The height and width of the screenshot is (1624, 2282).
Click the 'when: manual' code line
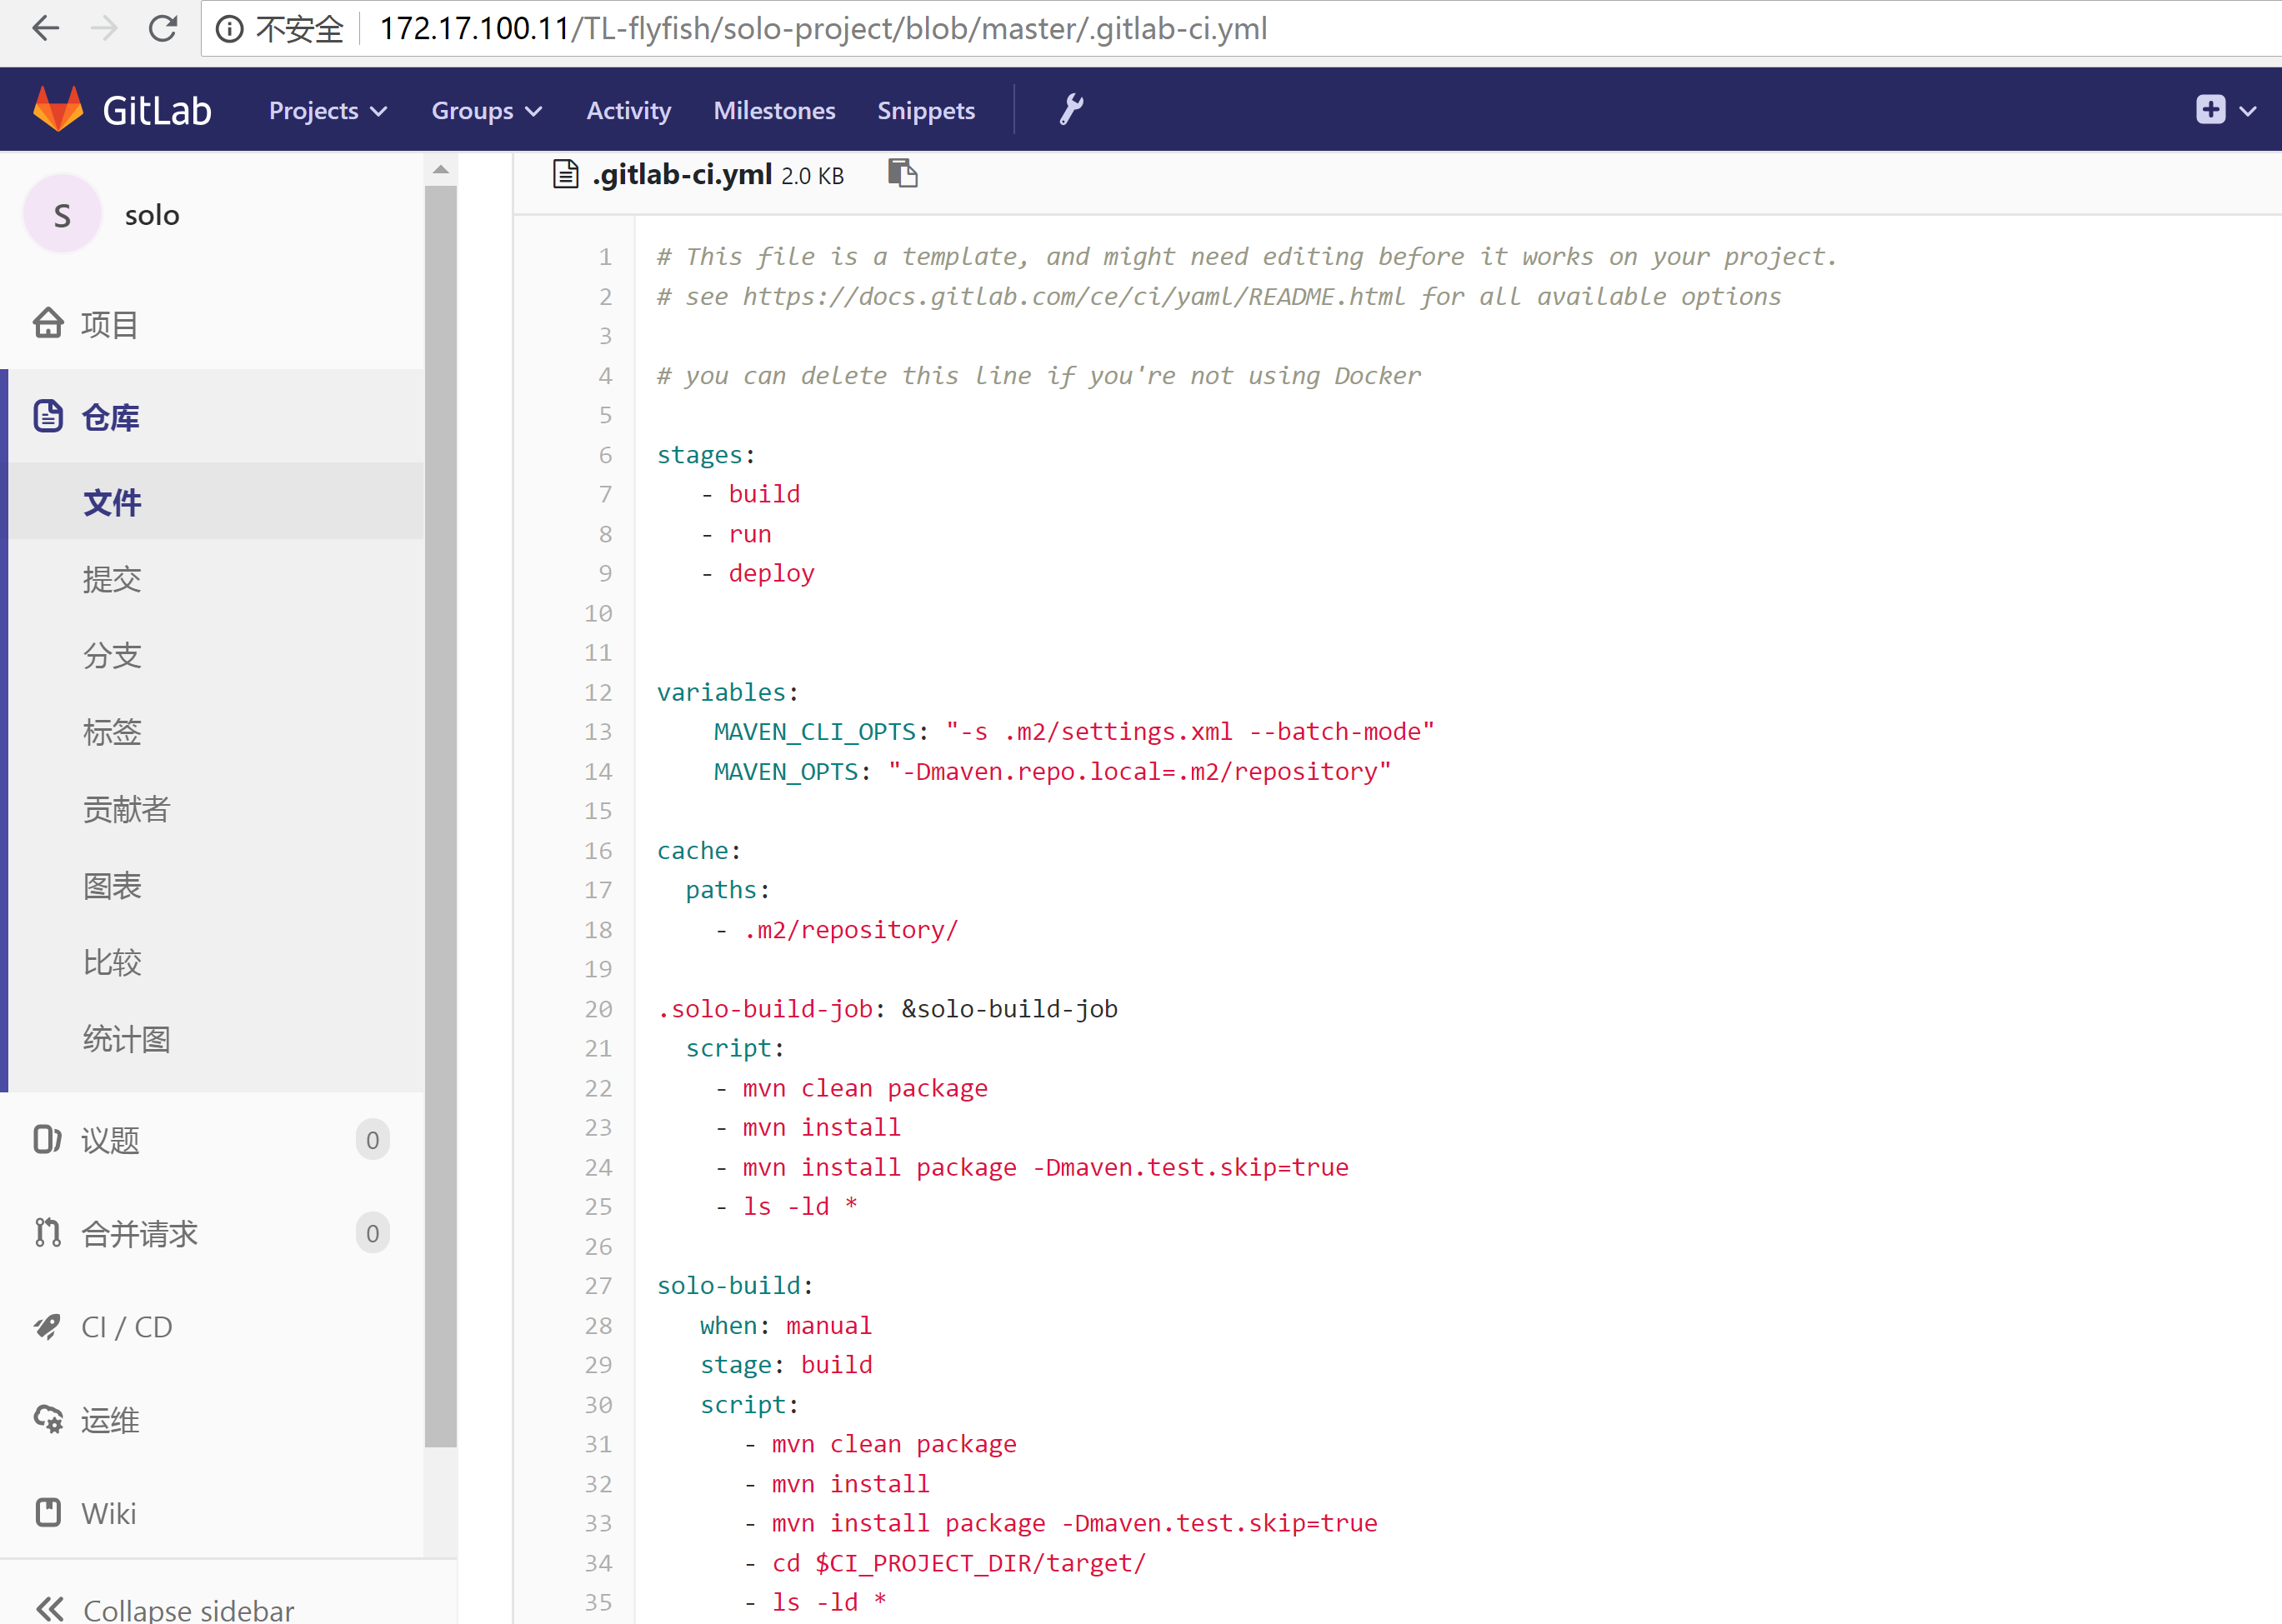pos(785,1325)
